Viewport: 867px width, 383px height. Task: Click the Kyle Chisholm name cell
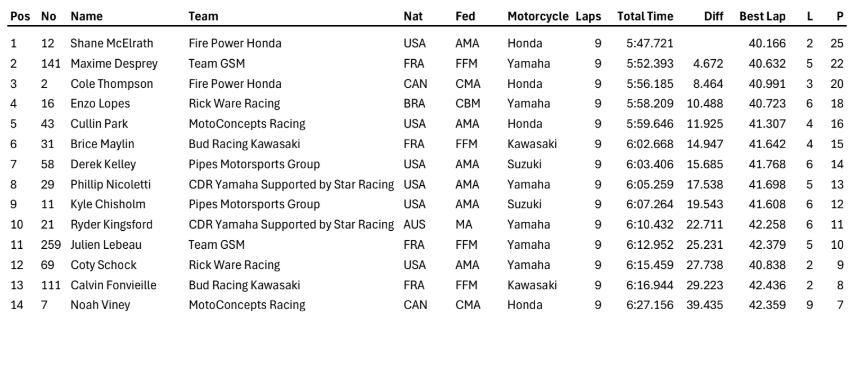pos(108,204)
